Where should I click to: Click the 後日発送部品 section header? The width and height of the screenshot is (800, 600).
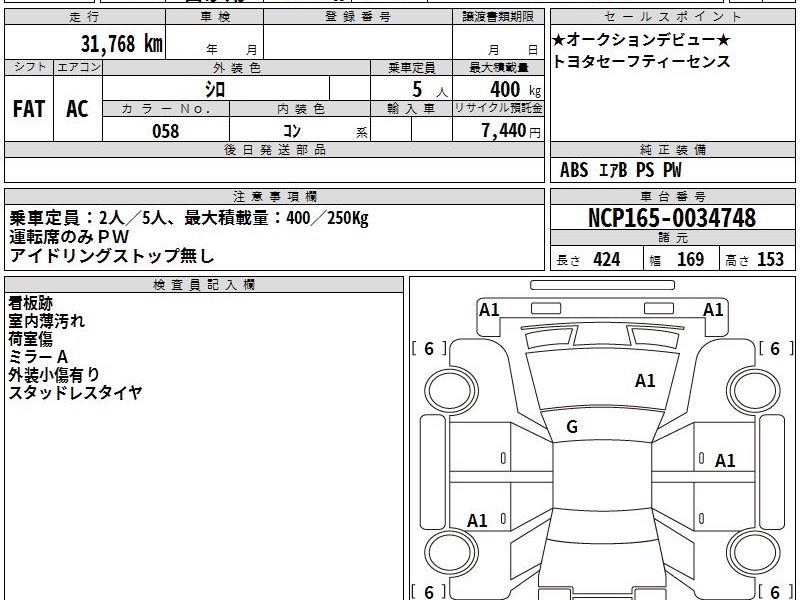pos(274,150)
